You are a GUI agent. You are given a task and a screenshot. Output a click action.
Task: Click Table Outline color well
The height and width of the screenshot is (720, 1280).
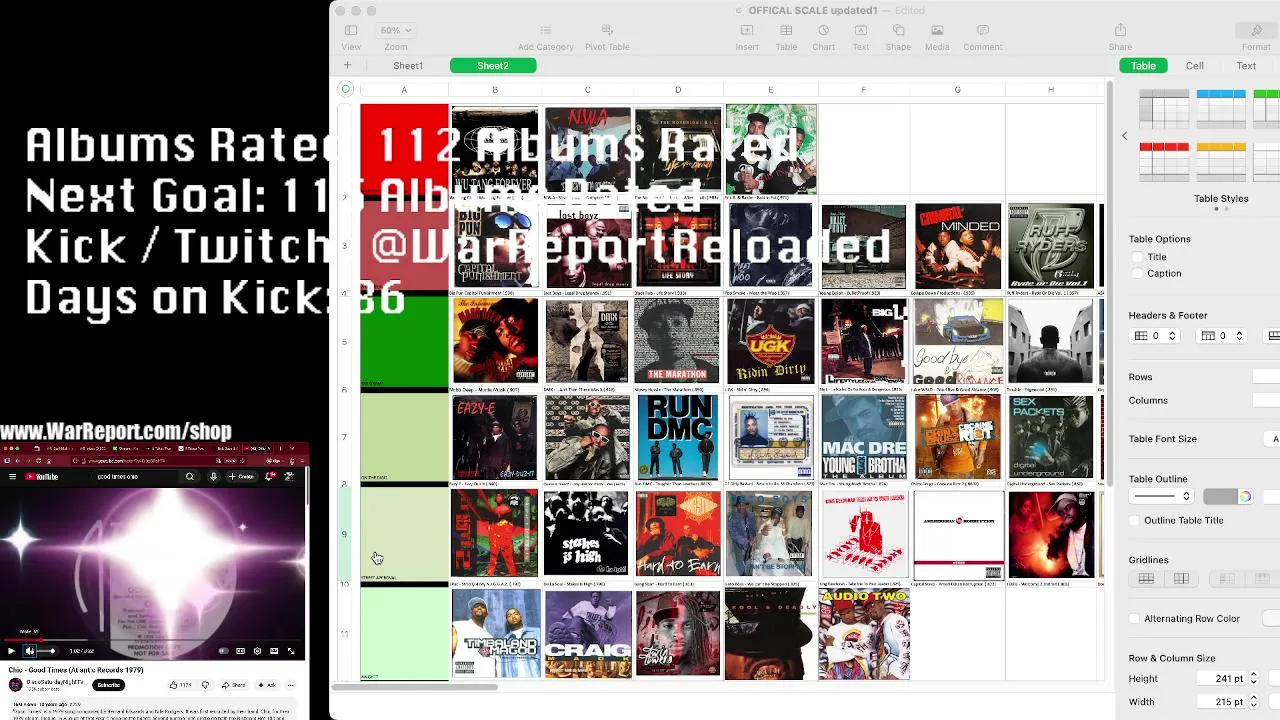[x=1219, y=496]
